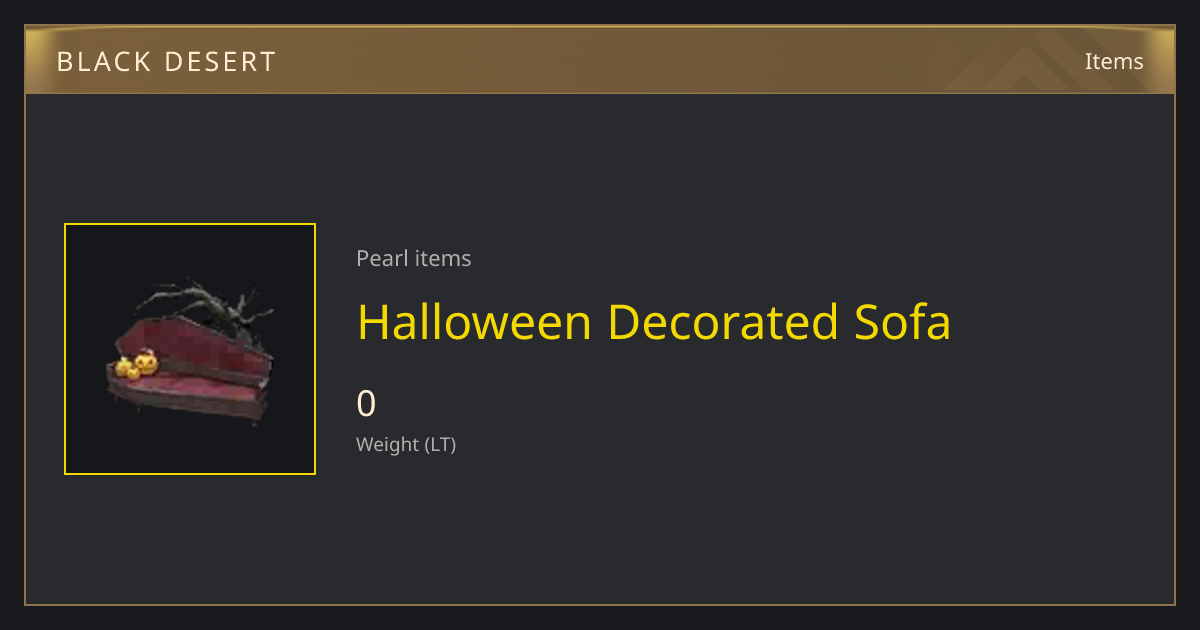Select the Pearl items category label
The height and width of the screenshot is (630, 1200).
(x=414, y=258)
